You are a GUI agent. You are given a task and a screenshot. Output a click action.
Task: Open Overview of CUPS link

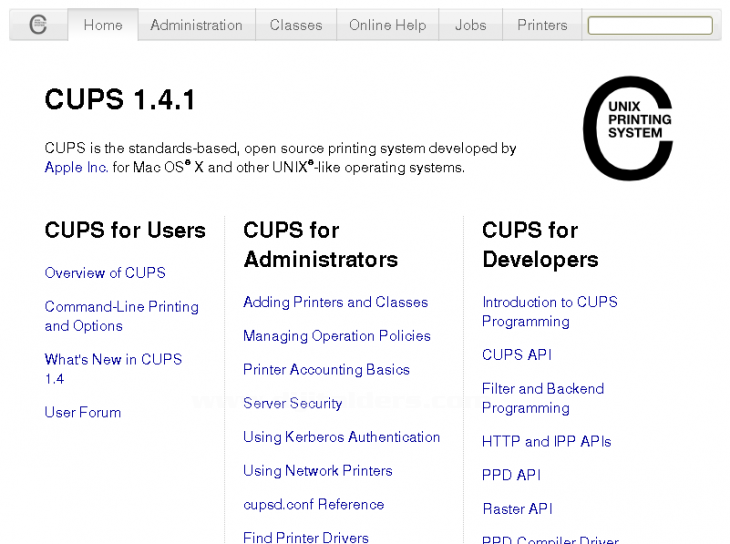coord(105,272)
